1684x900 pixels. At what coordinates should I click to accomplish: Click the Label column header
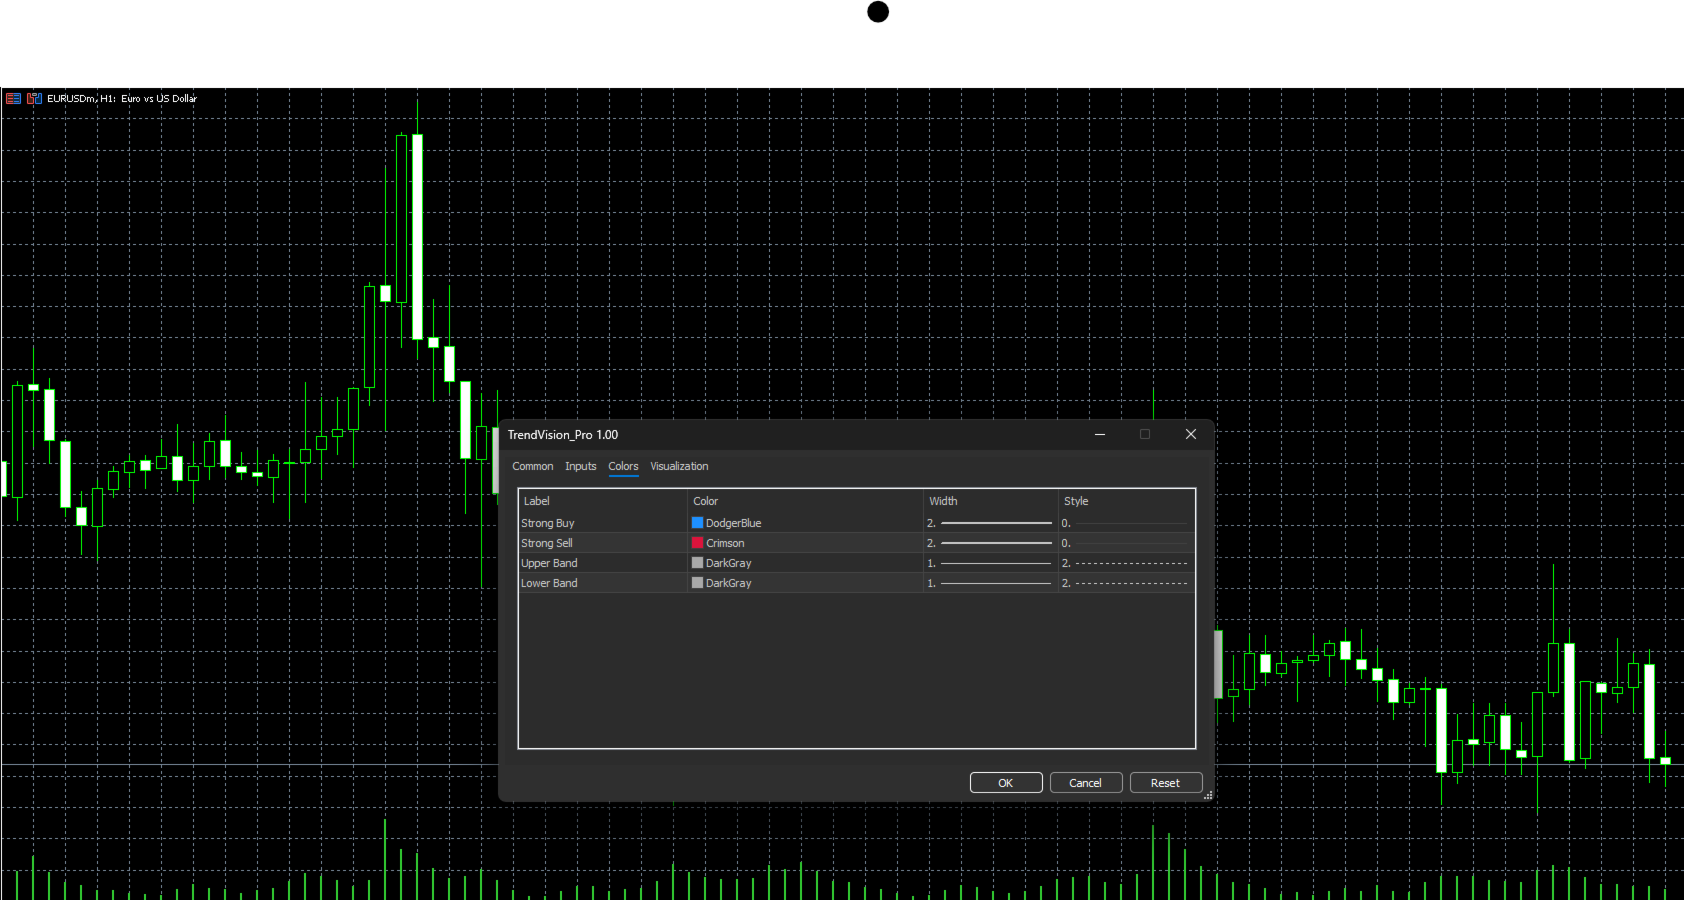pos(603,501)
